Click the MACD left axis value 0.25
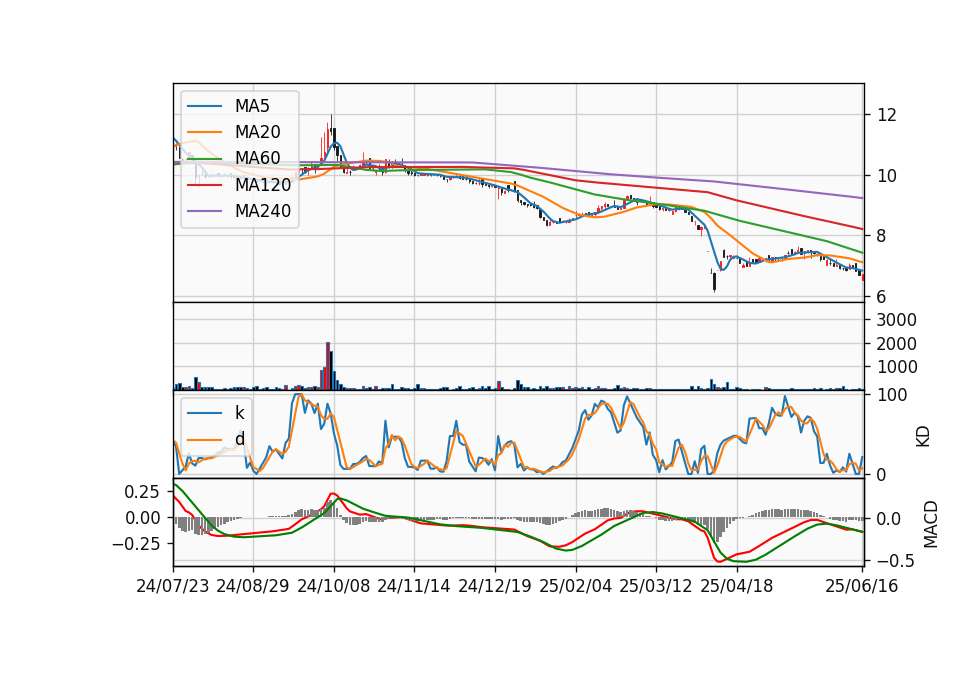This screenshot has height=690, width=960. 141,492
